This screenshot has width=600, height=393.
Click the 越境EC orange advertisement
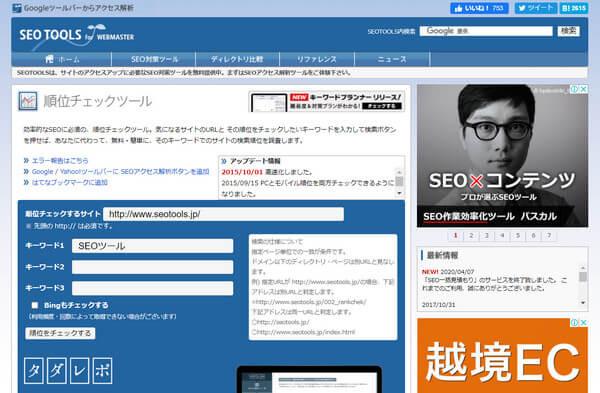[502, 355]
